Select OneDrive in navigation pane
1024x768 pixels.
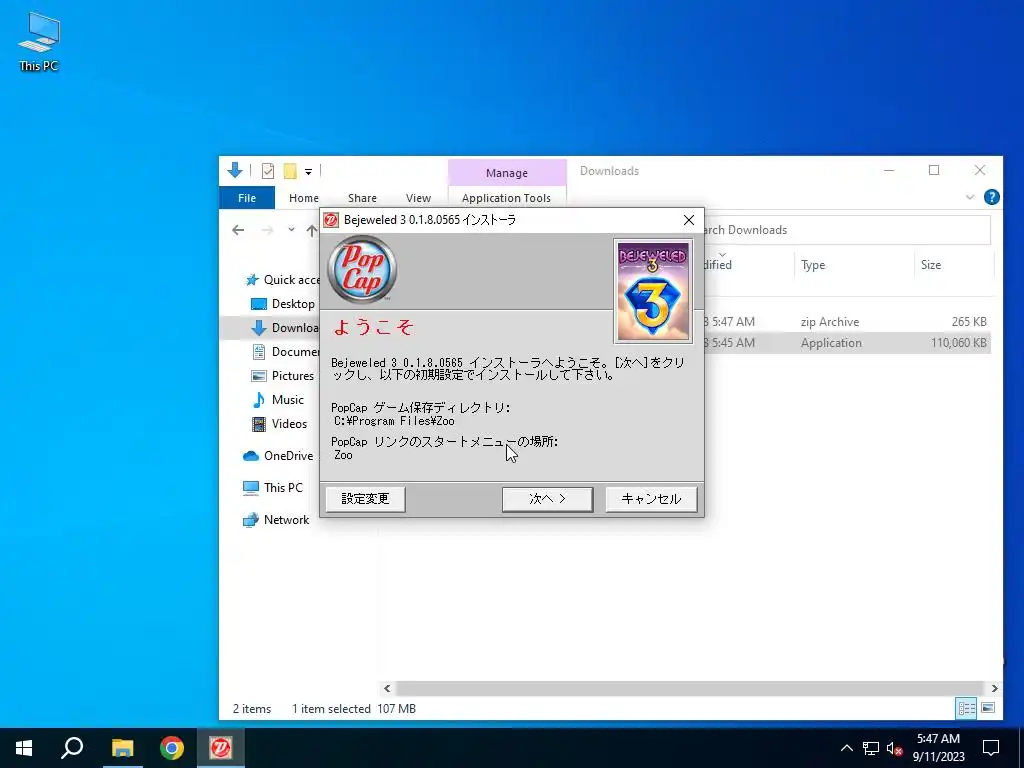pyautogui.click(x=278, y=456)
